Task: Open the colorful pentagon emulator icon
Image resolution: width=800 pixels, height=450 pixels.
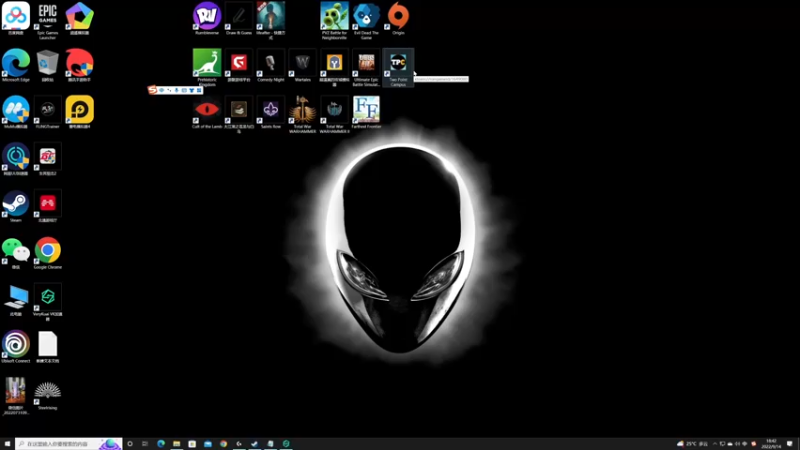Action: [80, 16]
